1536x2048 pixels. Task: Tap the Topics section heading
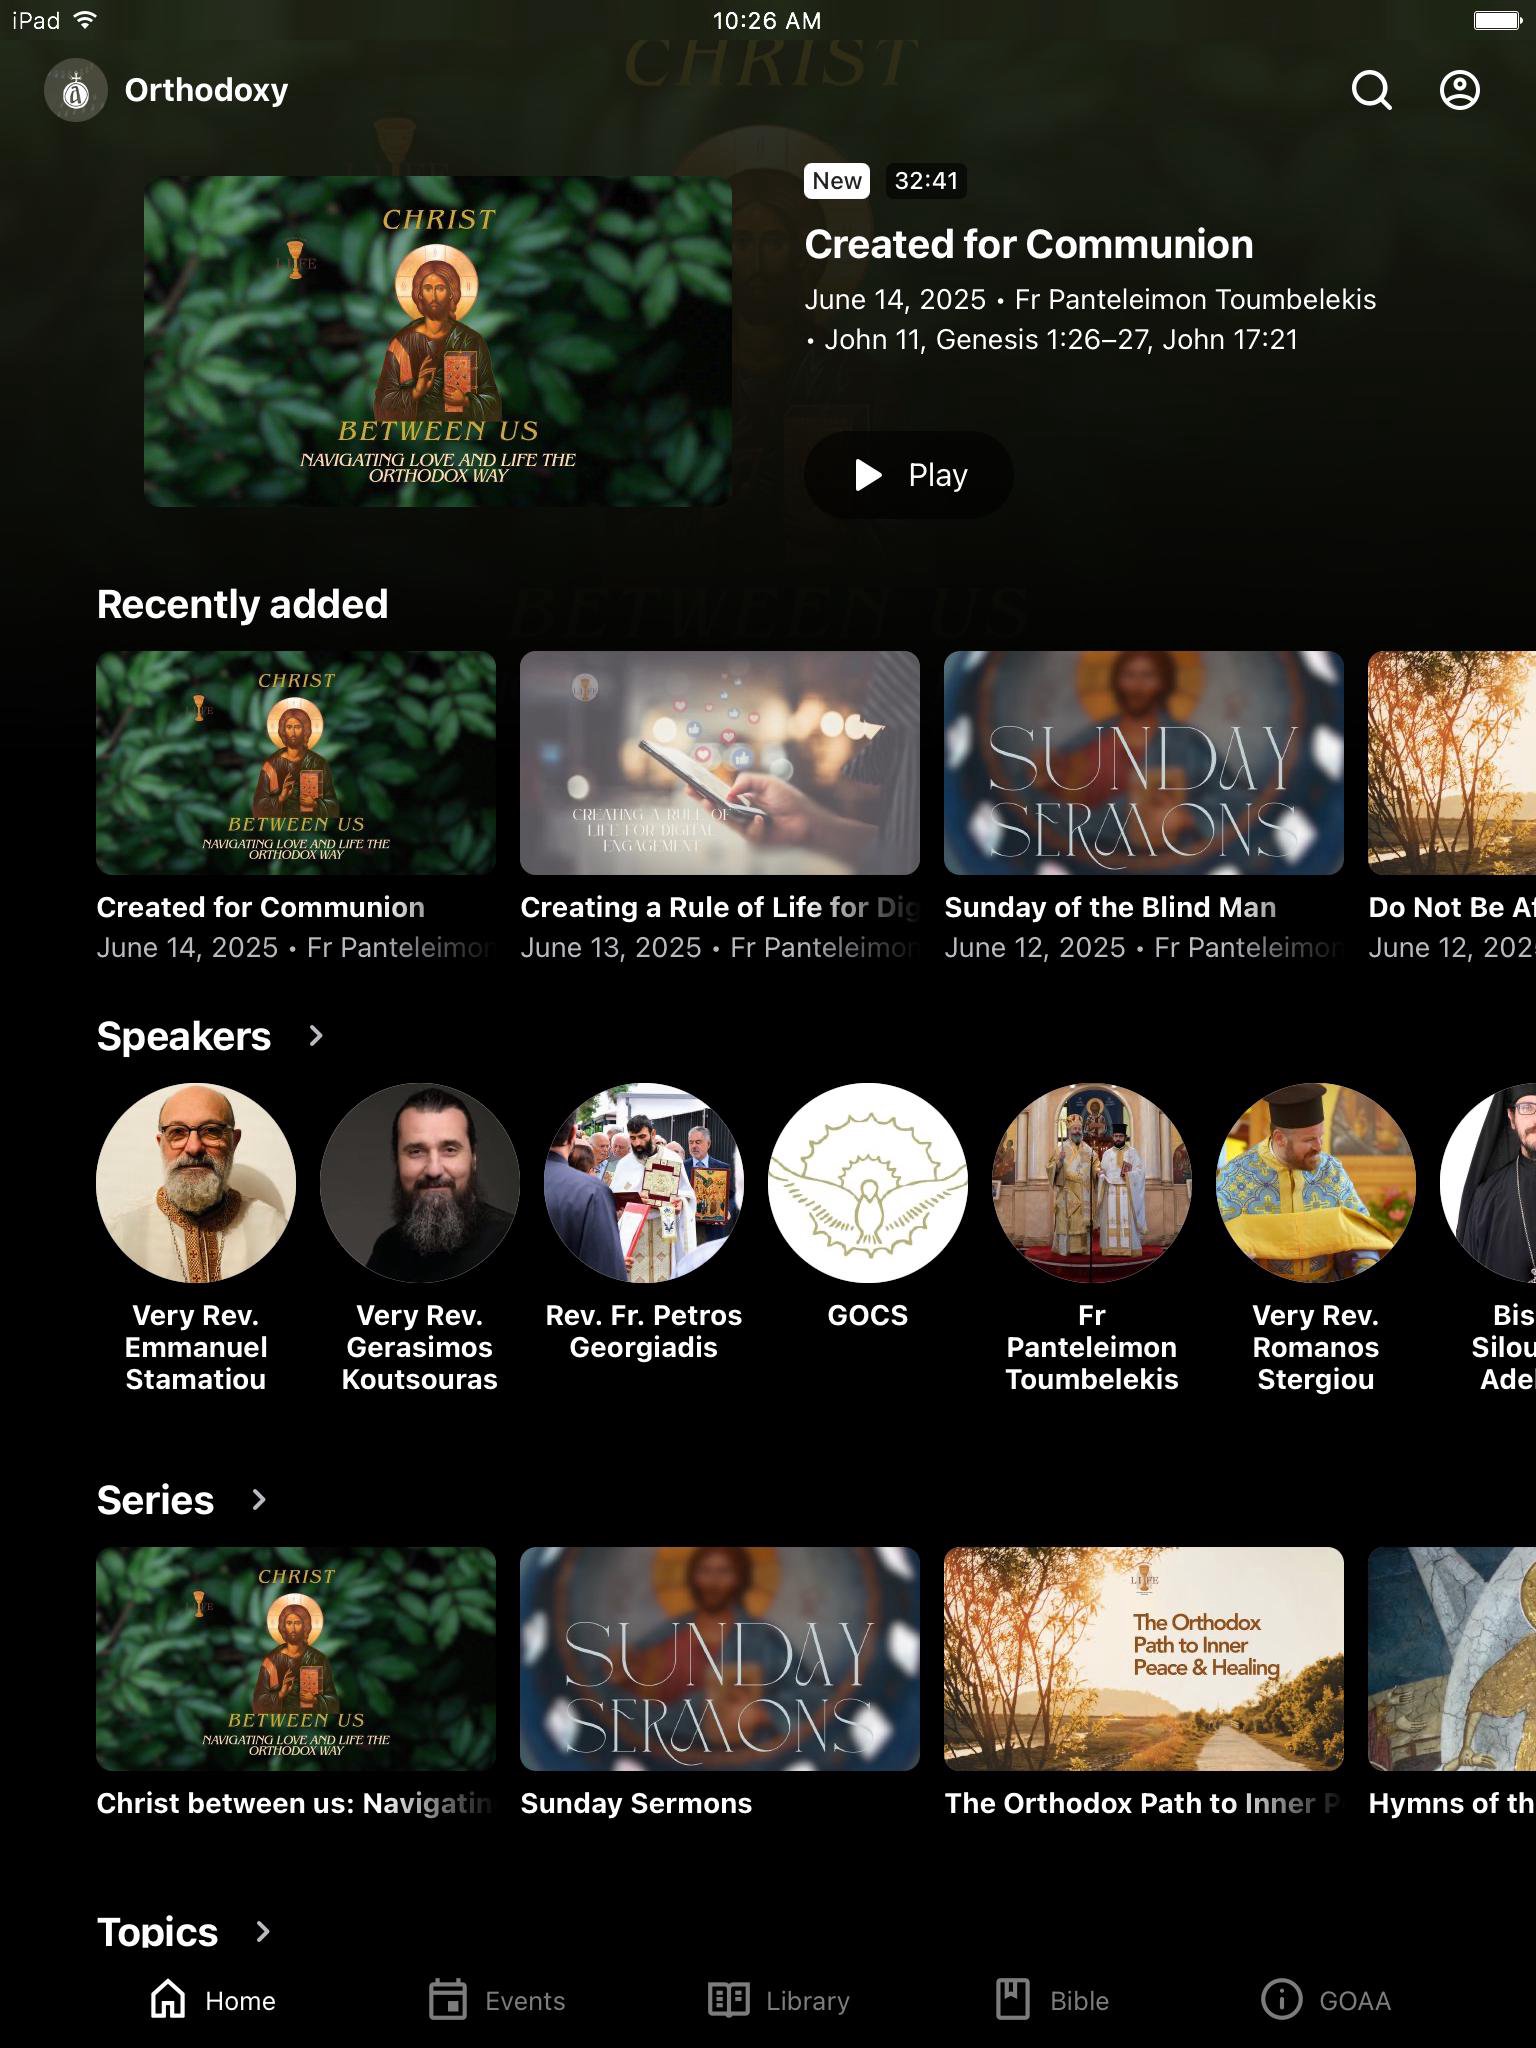tap(157, 1932)
